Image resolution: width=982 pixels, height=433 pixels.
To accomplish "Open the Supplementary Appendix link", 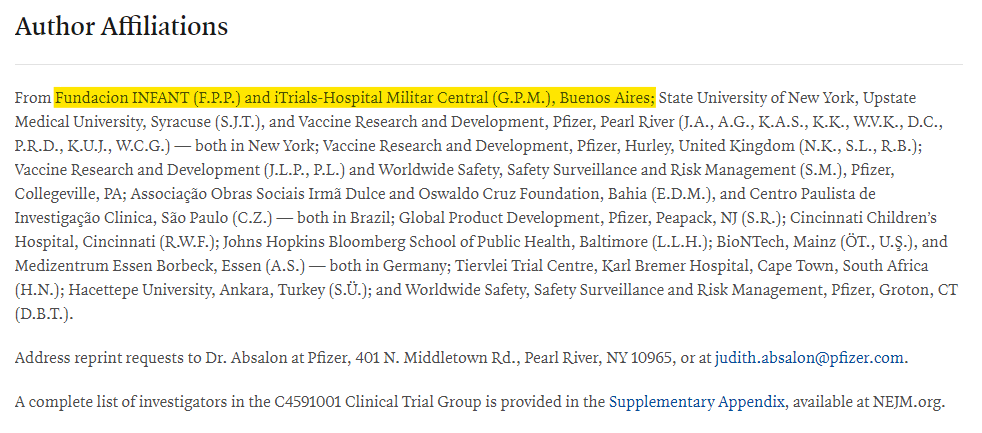I will 697,403.
